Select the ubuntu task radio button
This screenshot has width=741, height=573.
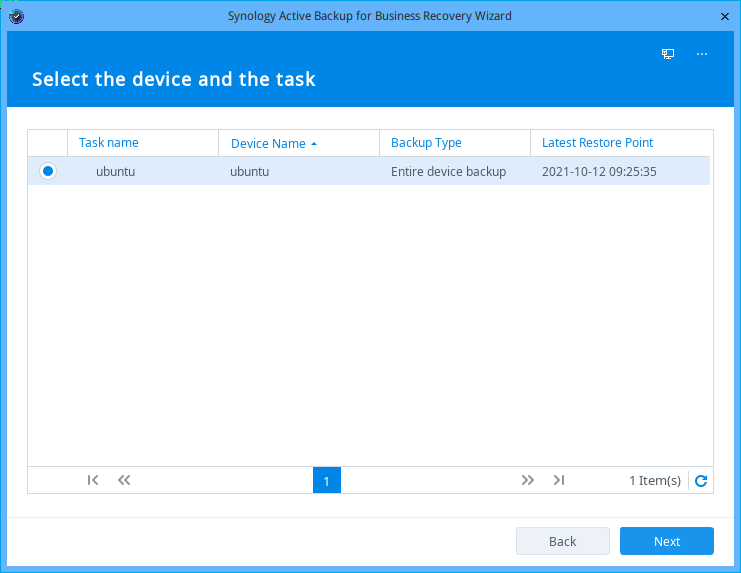pos(48,171)
